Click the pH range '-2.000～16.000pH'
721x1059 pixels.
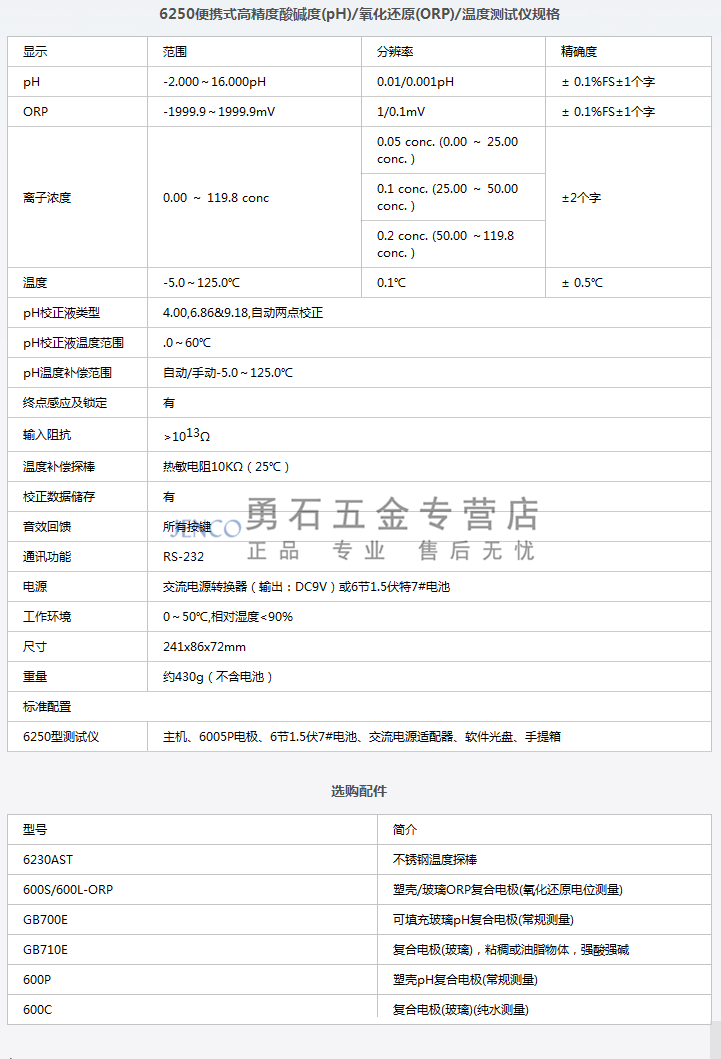[x=215, y=82]
